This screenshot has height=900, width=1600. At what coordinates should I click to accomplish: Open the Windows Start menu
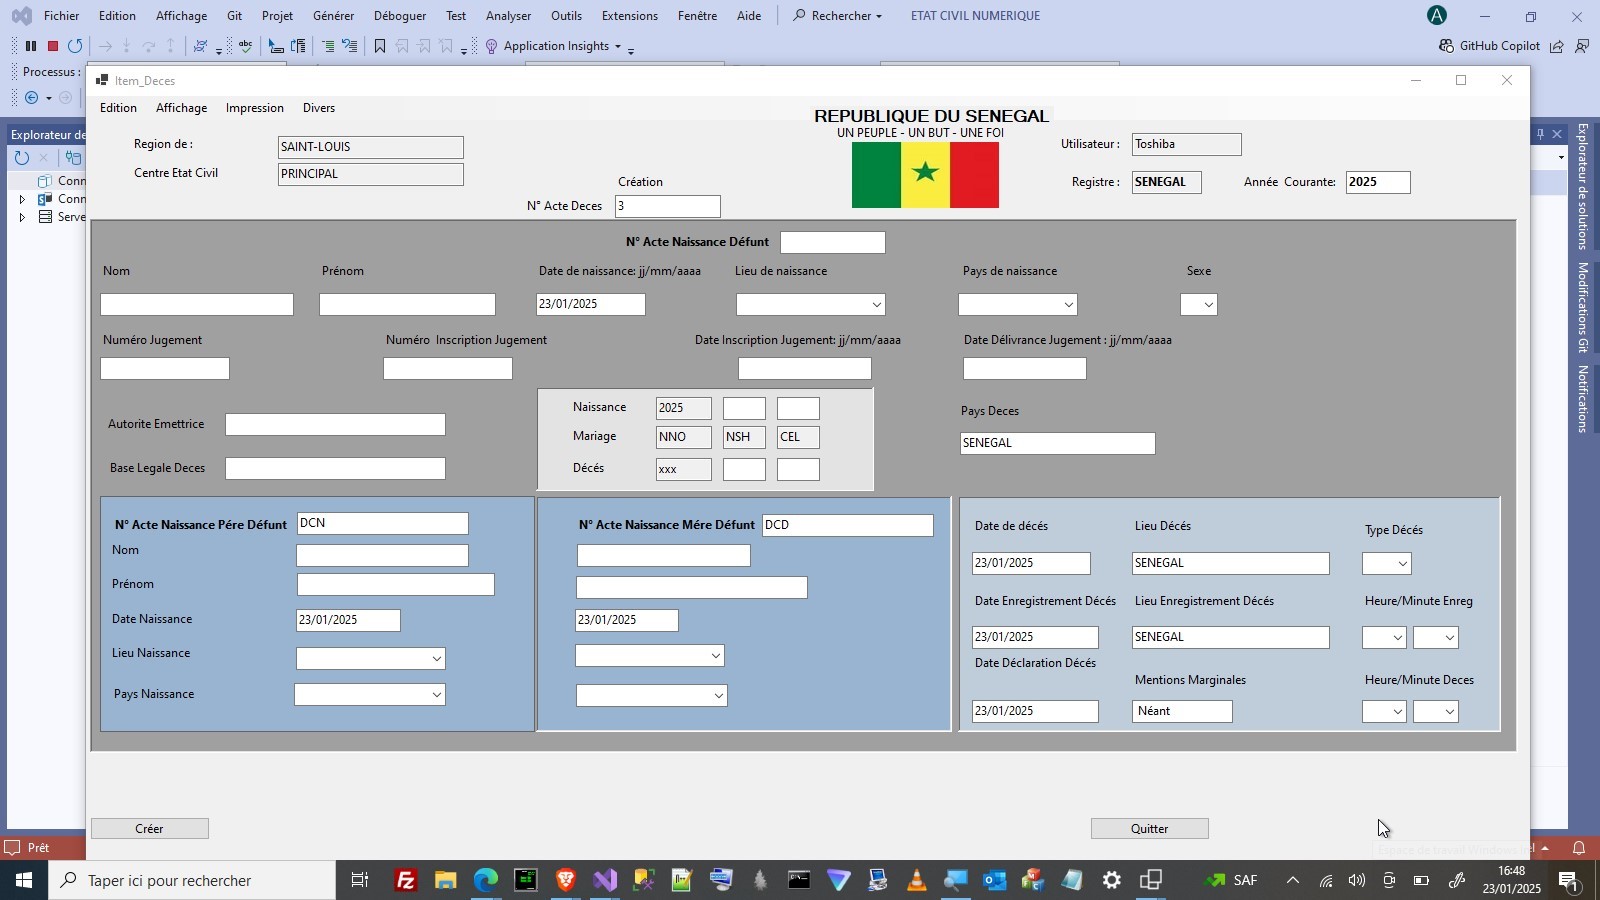24,881
